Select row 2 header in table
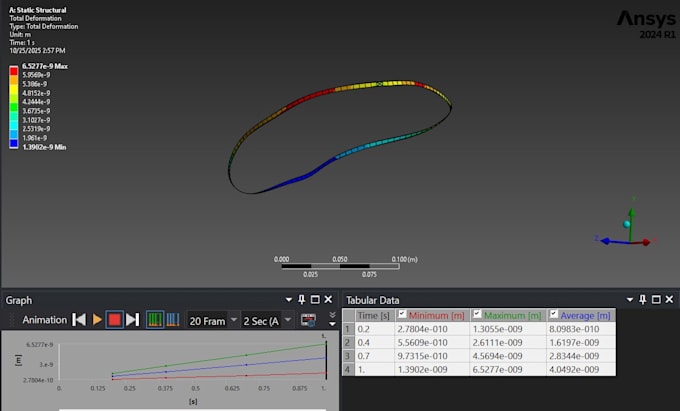Screen dimensions: 680x411 pyautogui.click(x=348, y=342)
